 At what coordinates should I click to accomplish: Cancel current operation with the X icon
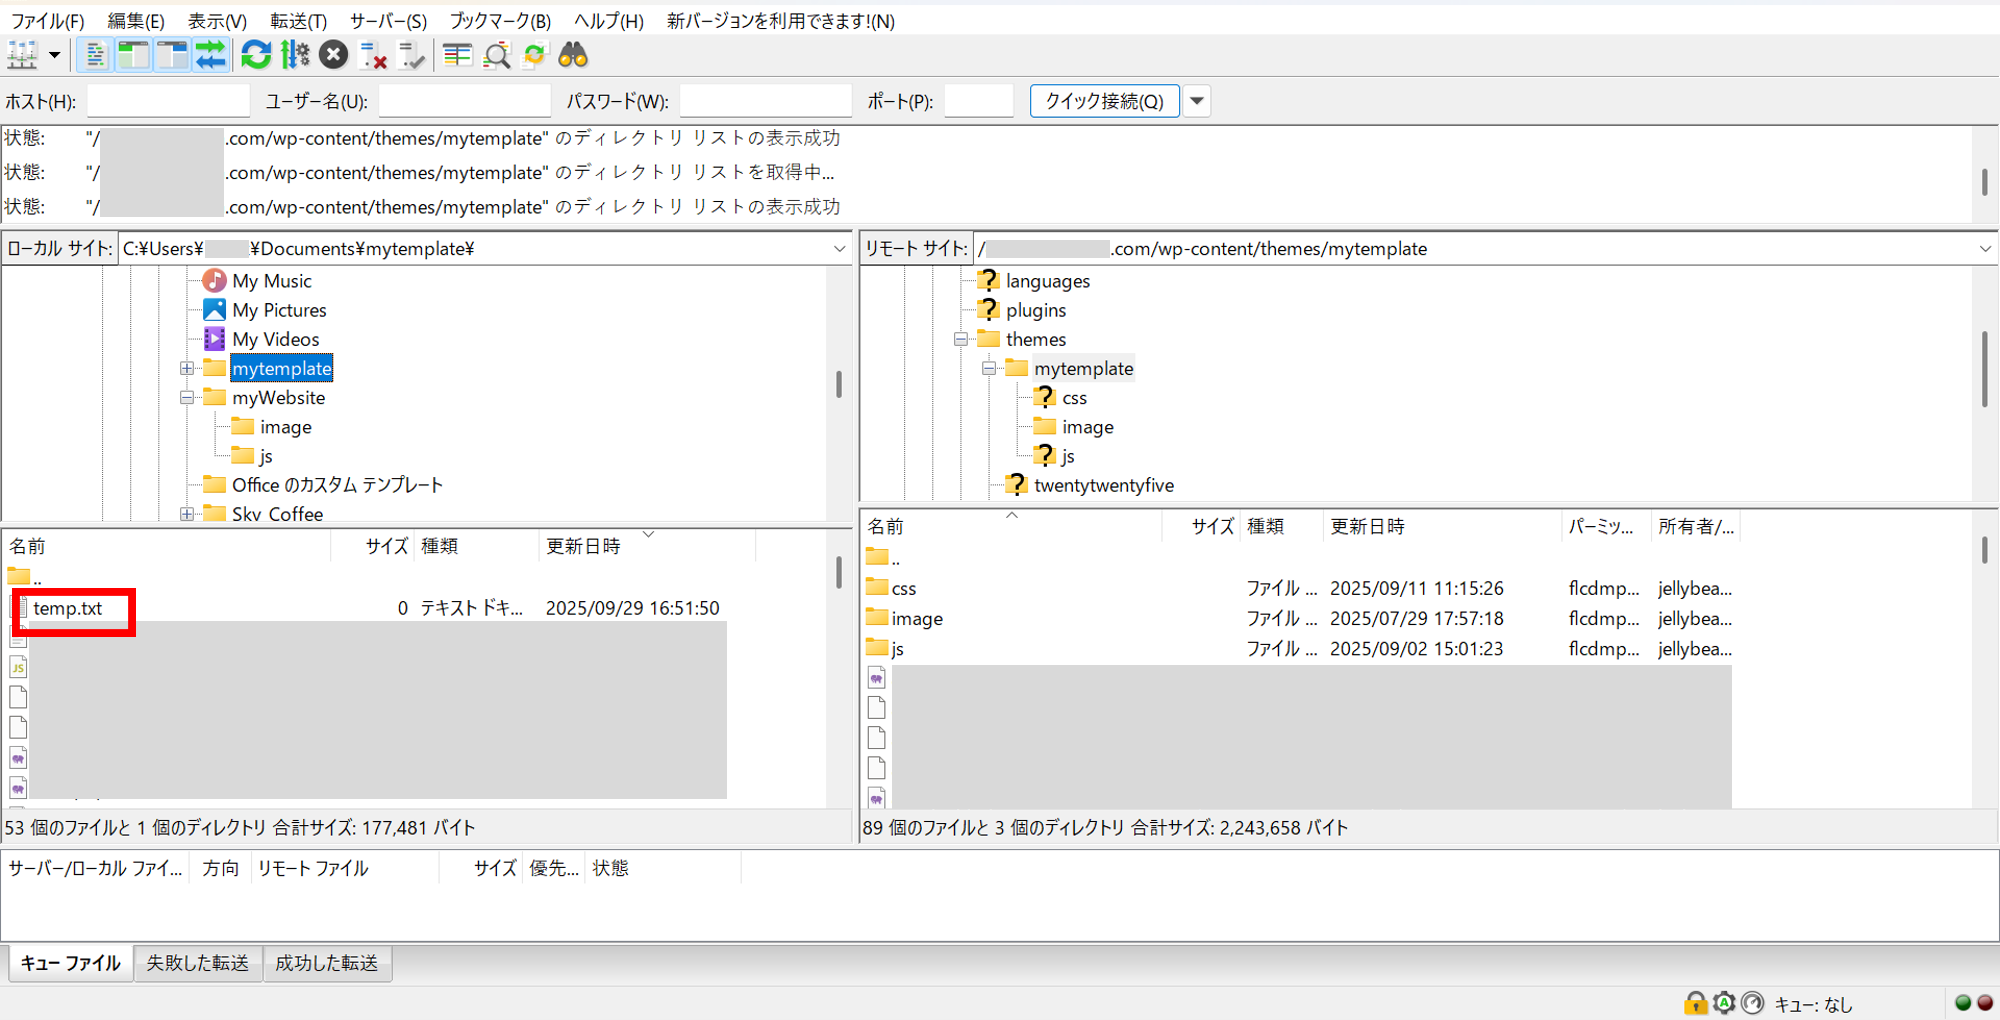click(334, 56)
